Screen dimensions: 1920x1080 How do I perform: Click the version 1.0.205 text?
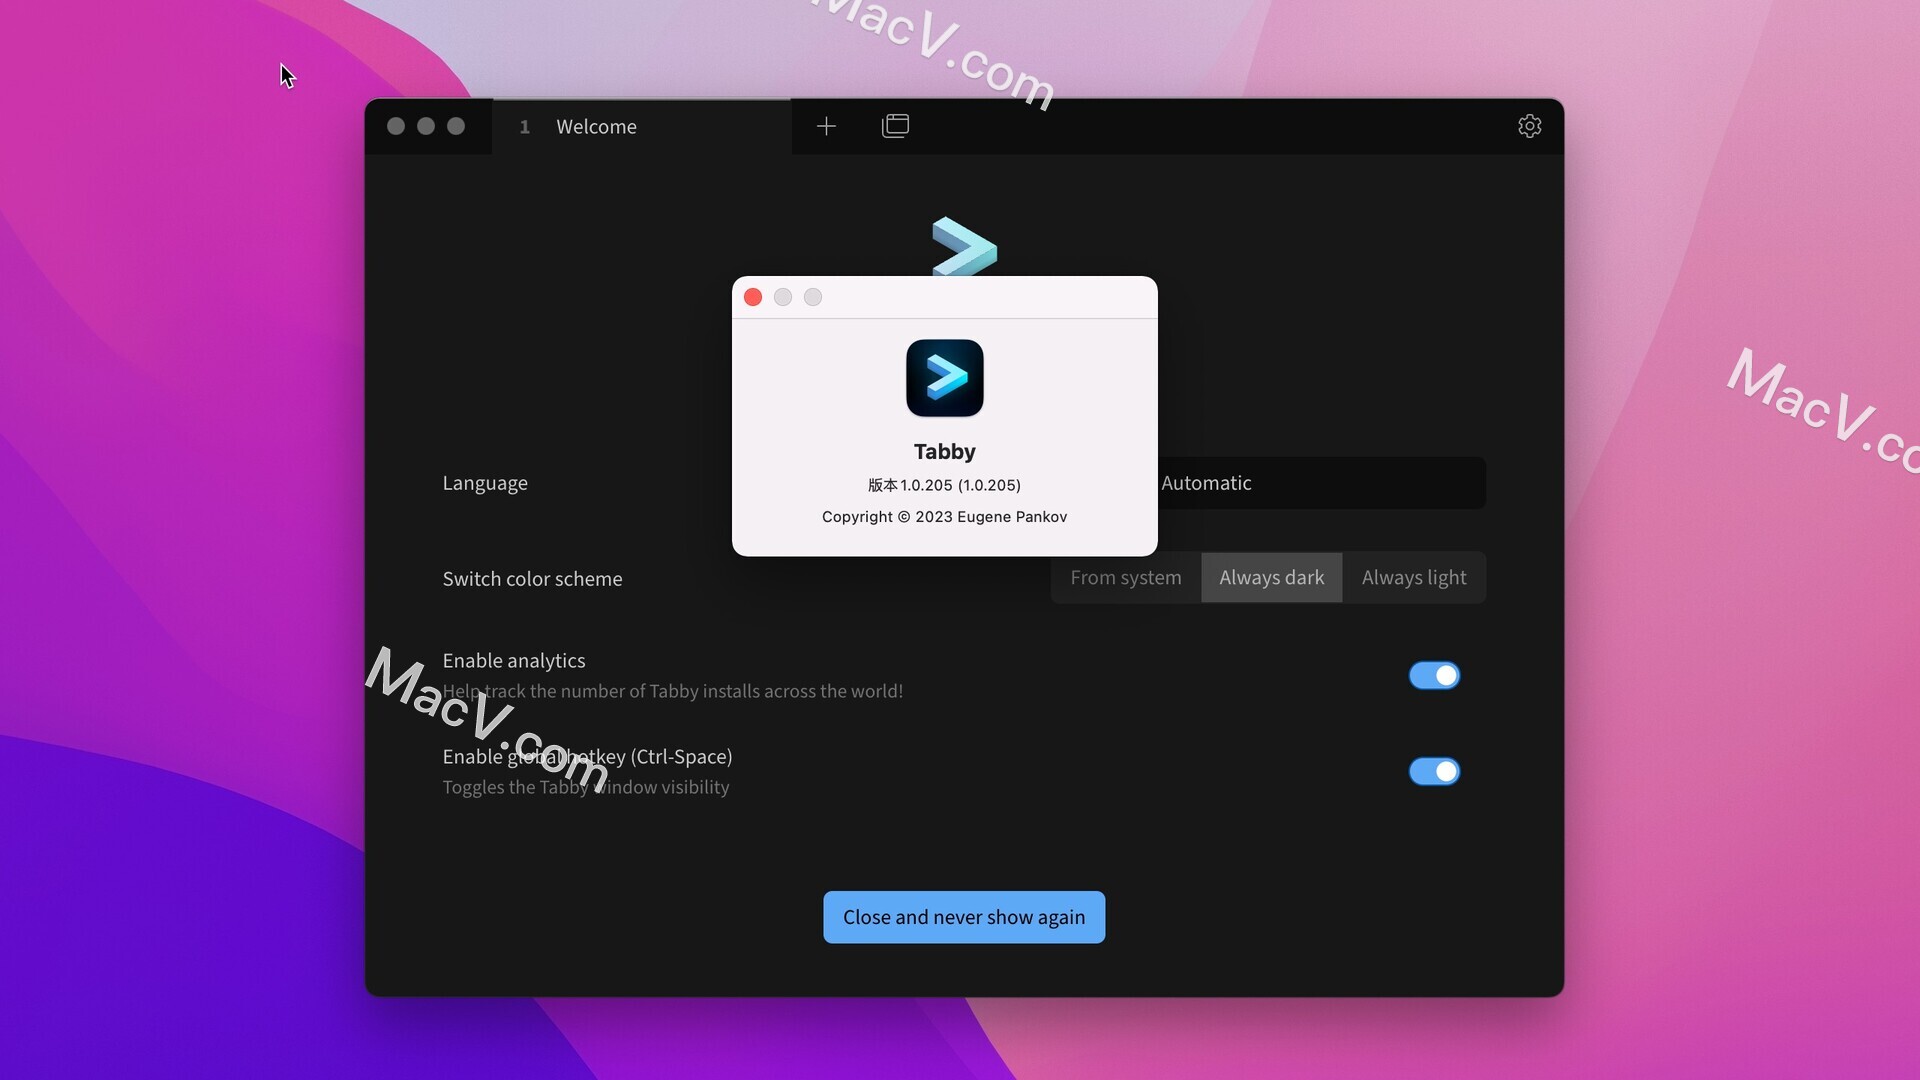click(x=944, y=485)
